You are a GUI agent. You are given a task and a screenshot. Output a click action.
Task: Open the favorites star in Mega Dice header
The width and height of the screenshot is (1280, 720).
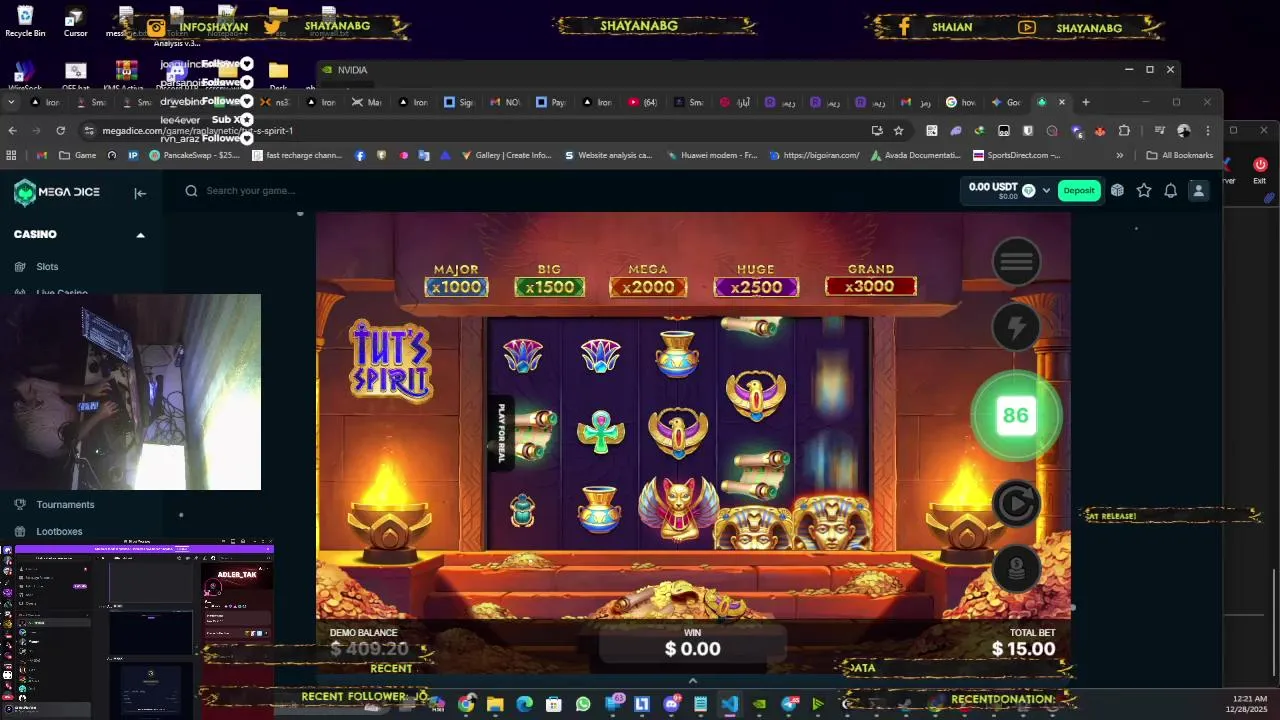[1144, 191]
